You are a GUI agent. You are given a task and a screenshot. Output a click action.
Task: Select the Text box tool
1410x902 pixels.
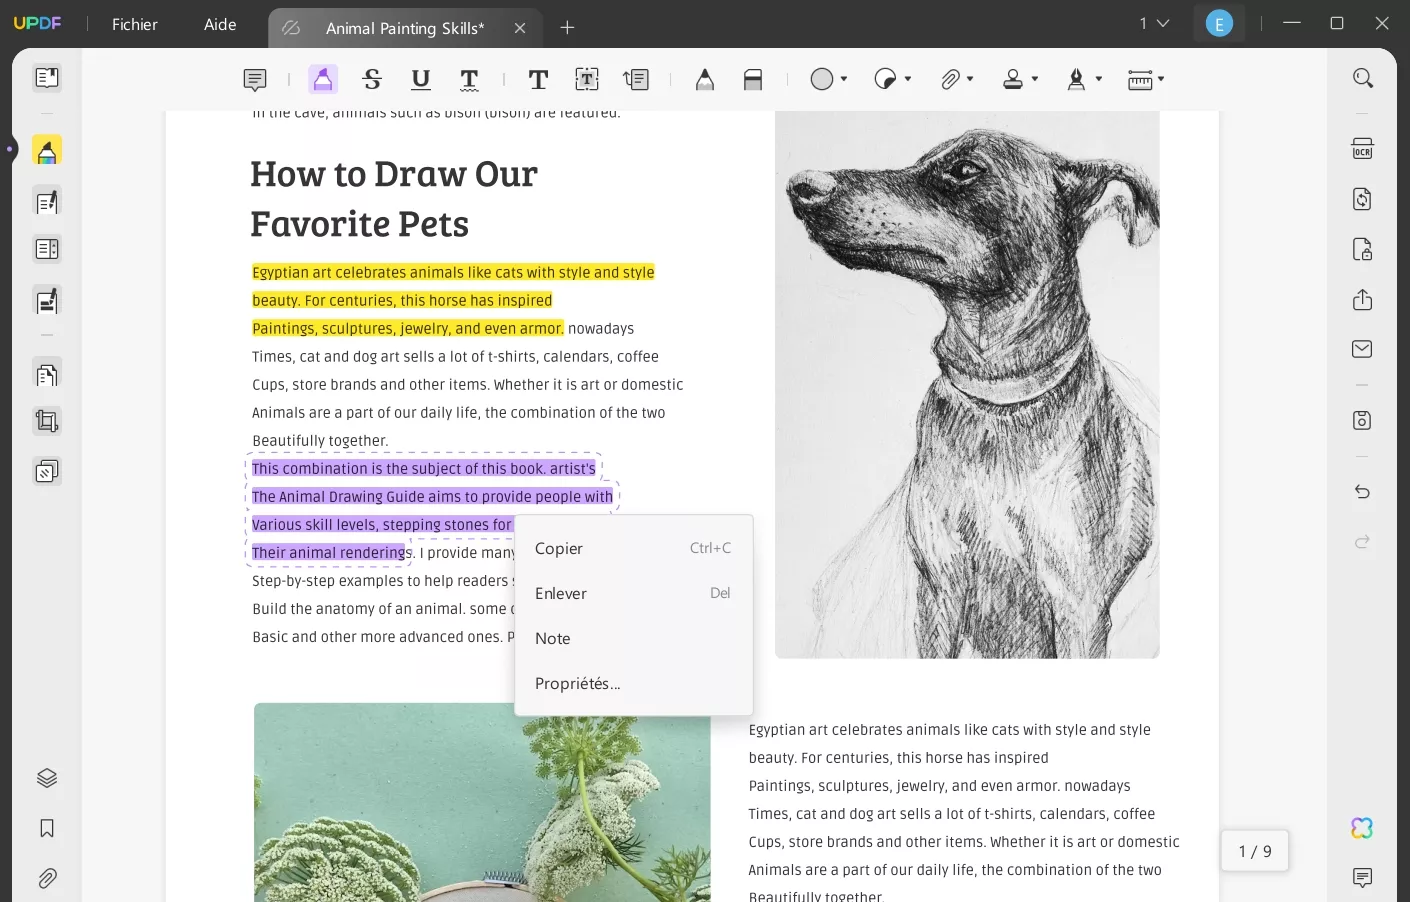pos(587,79)
